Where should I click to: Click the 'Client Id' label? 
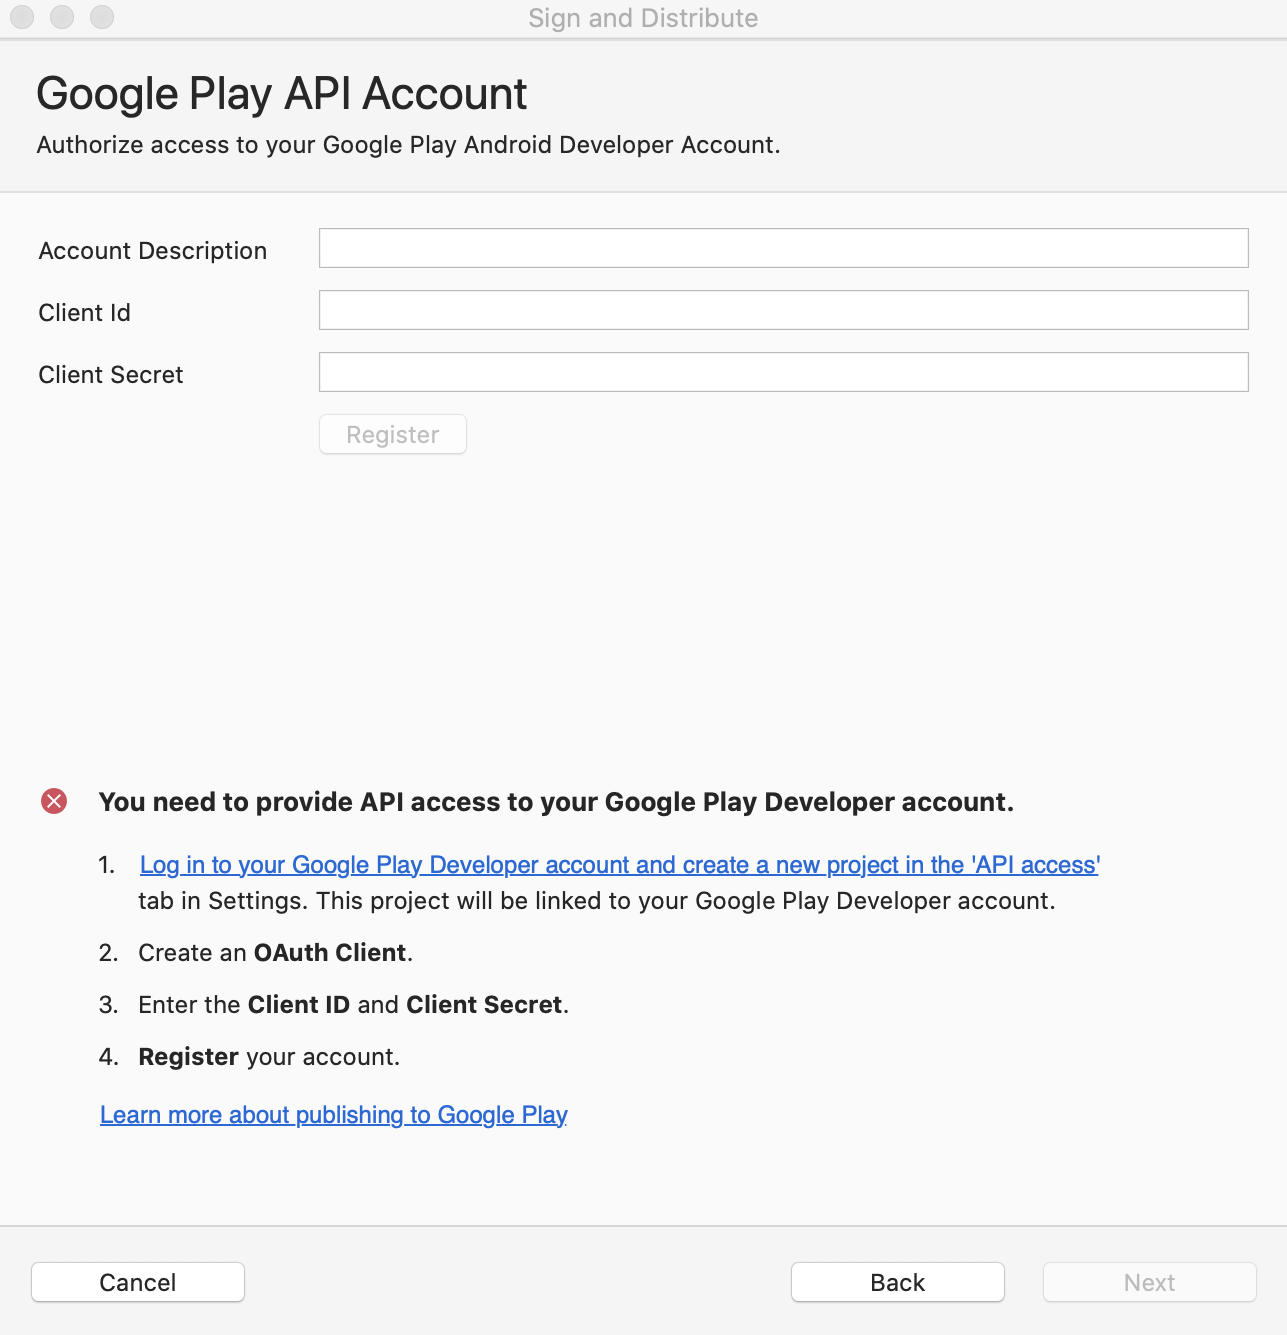coord(85,313)
